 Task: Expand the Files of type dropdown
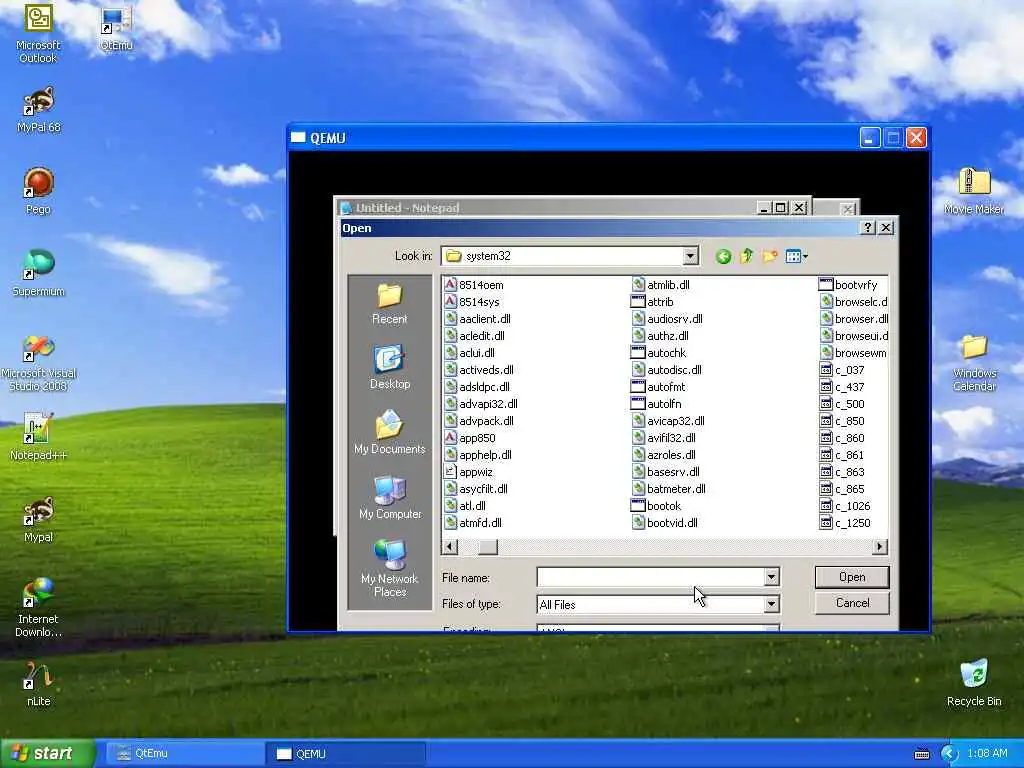pyautogui.click(x=771, y=604)
